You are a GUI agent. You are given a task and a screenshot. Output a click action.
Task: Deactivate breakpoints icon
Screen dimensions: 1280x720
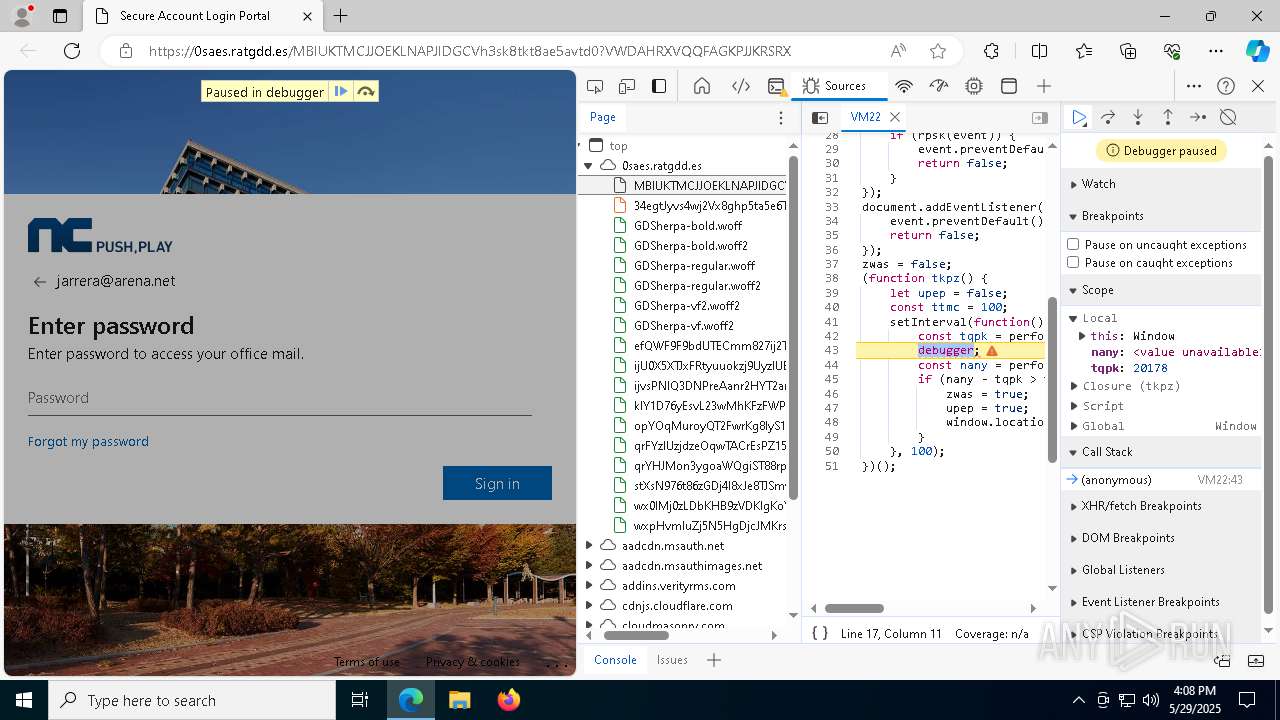tap(1228, 118)
